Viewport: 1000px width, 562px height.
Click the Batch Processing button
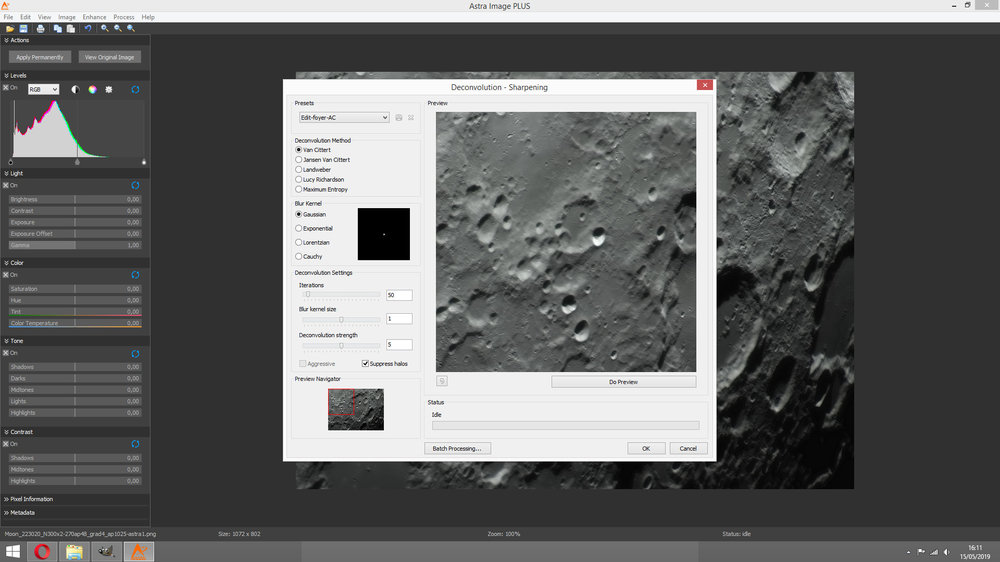457,448
